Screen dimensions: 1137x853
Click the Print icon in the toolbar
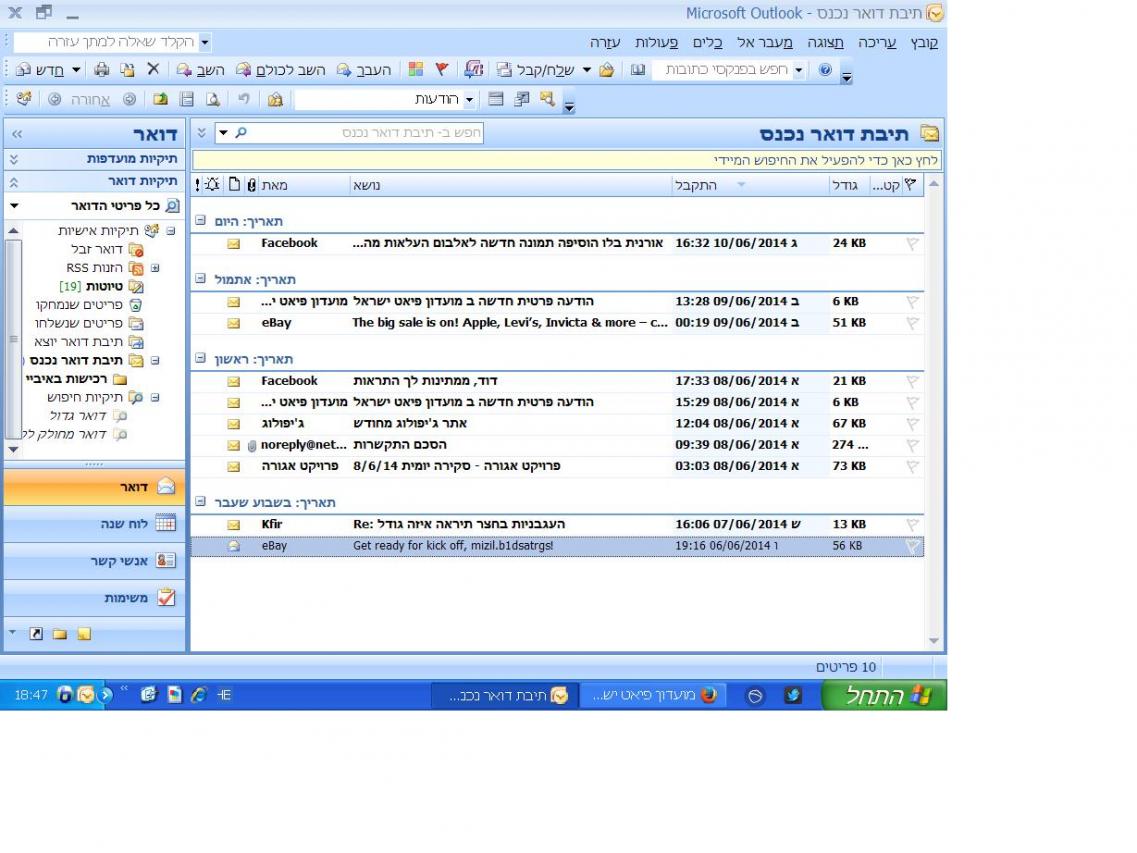tap(101, 70)
